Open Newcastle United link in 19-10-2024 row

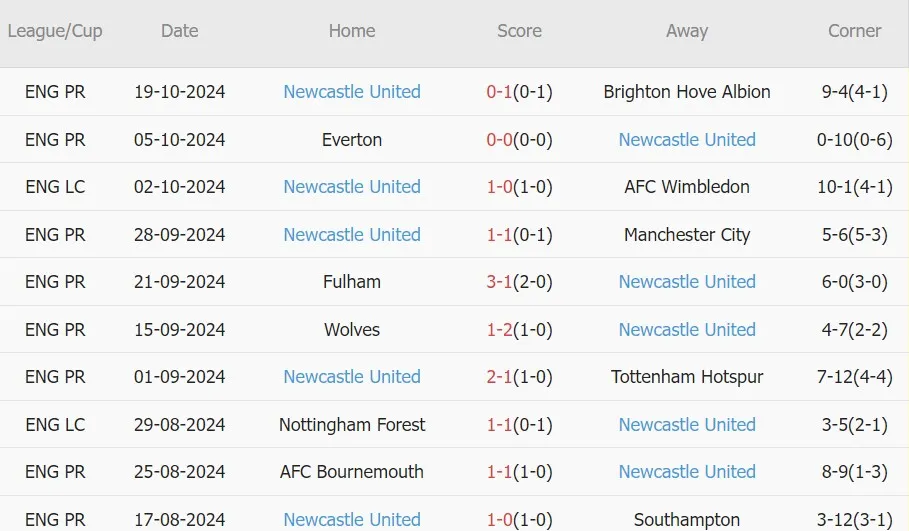tap(352, 92)
